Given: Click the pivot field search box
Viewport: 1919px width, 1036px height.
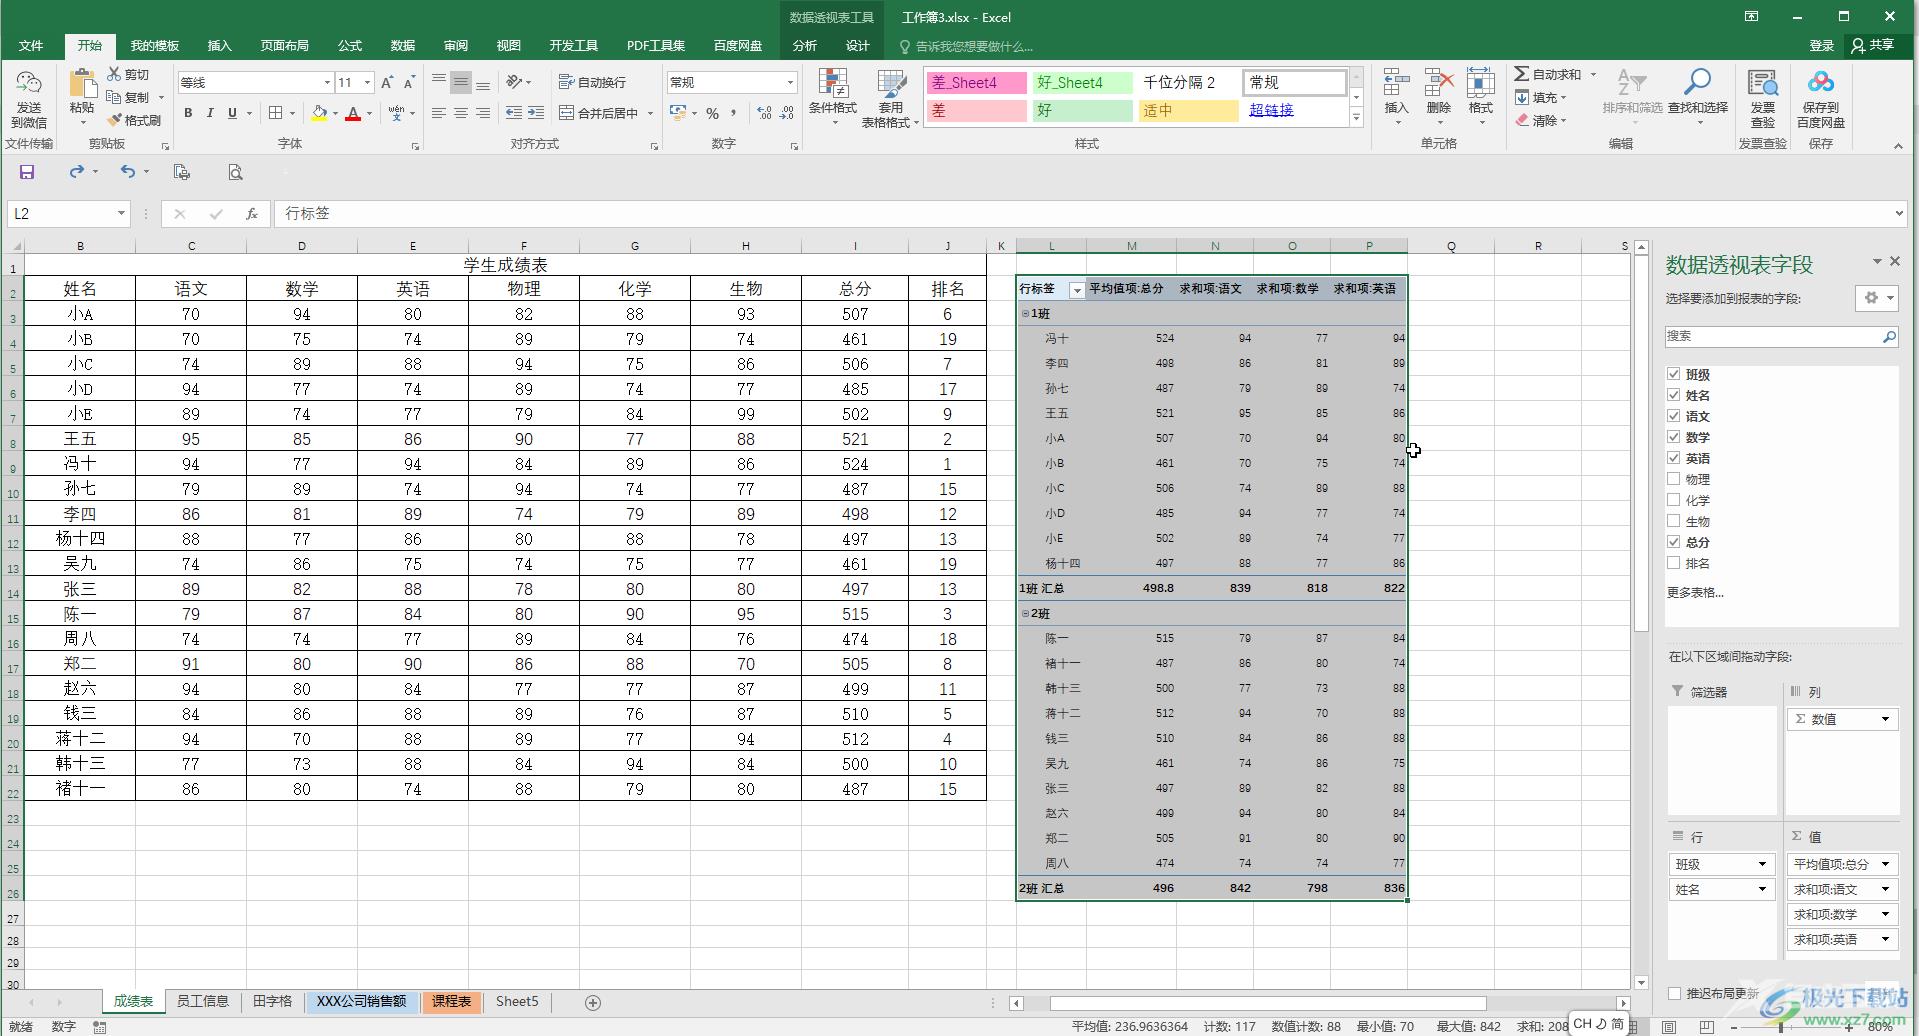Looking at the screenshot, I should (1781, 337).
